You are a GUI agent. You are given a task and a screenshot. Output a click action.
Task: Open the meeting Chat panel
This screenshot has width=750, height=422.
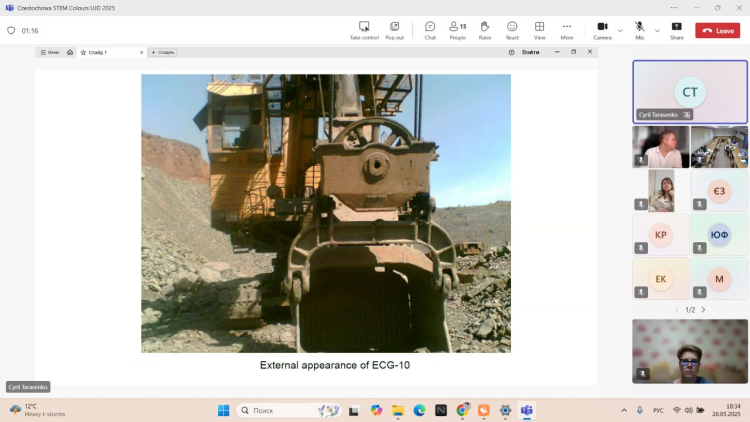coord(430,30)
